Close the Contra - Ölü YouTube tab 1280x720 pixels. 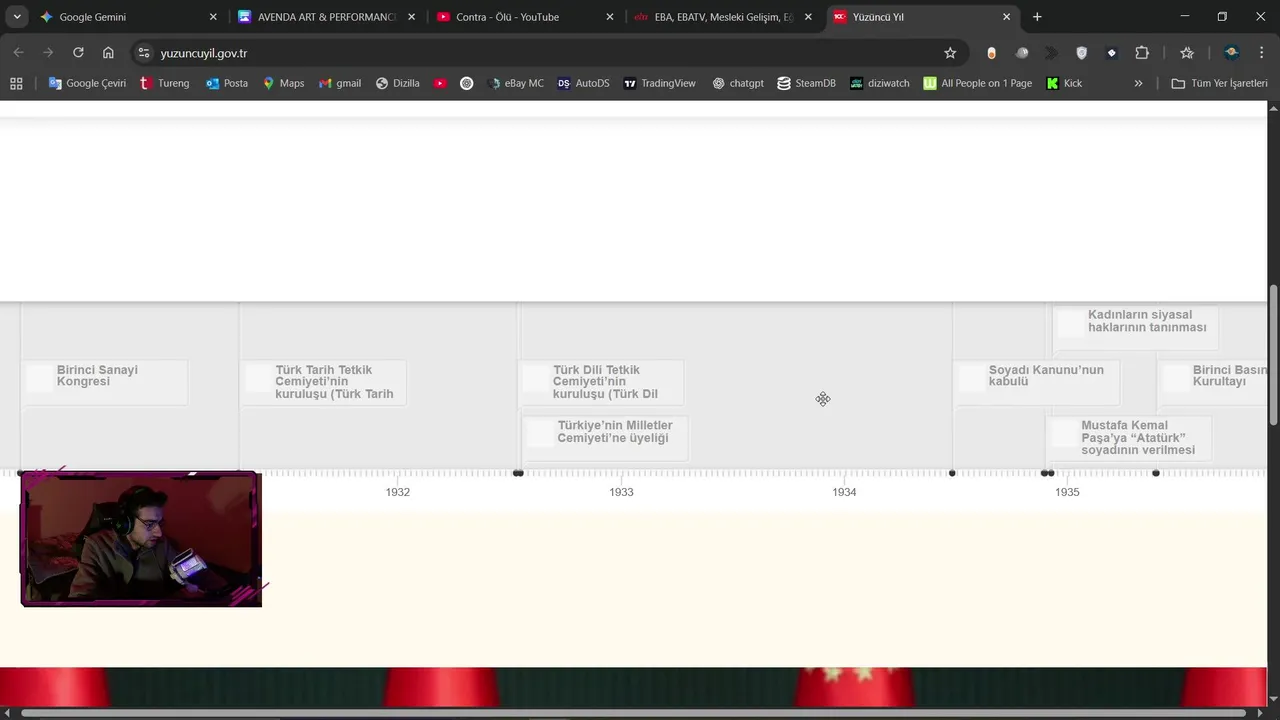click(x=610, y=17)
